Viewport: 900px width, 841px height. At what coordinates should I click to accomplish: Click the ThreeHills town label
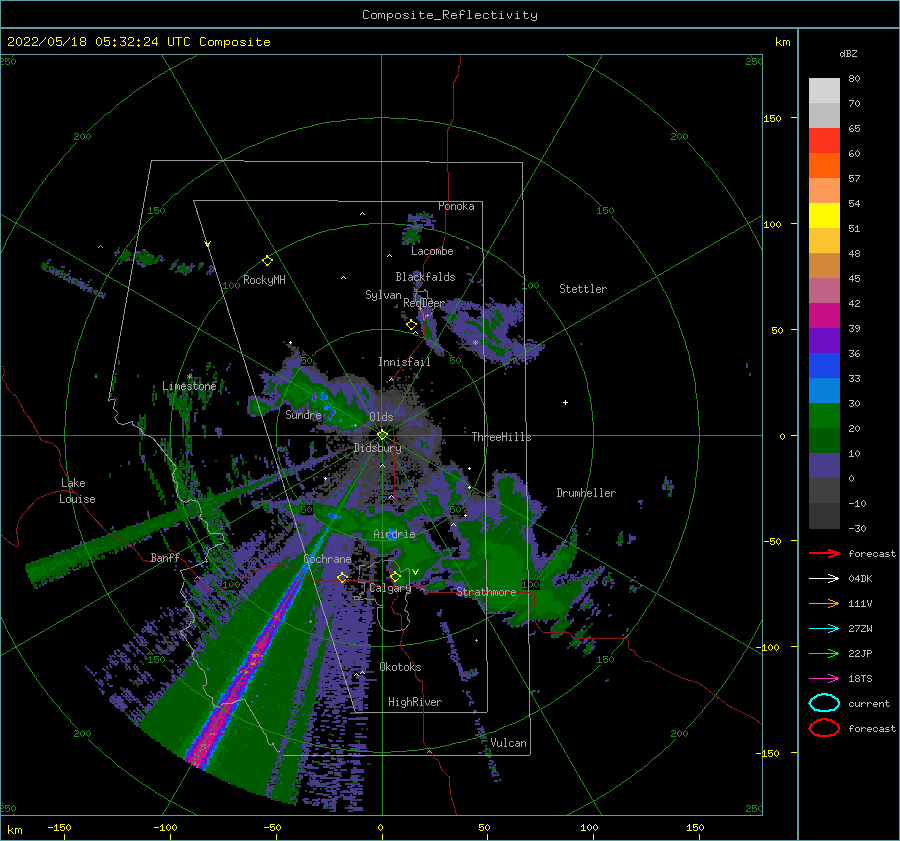(x=501, y=437)
